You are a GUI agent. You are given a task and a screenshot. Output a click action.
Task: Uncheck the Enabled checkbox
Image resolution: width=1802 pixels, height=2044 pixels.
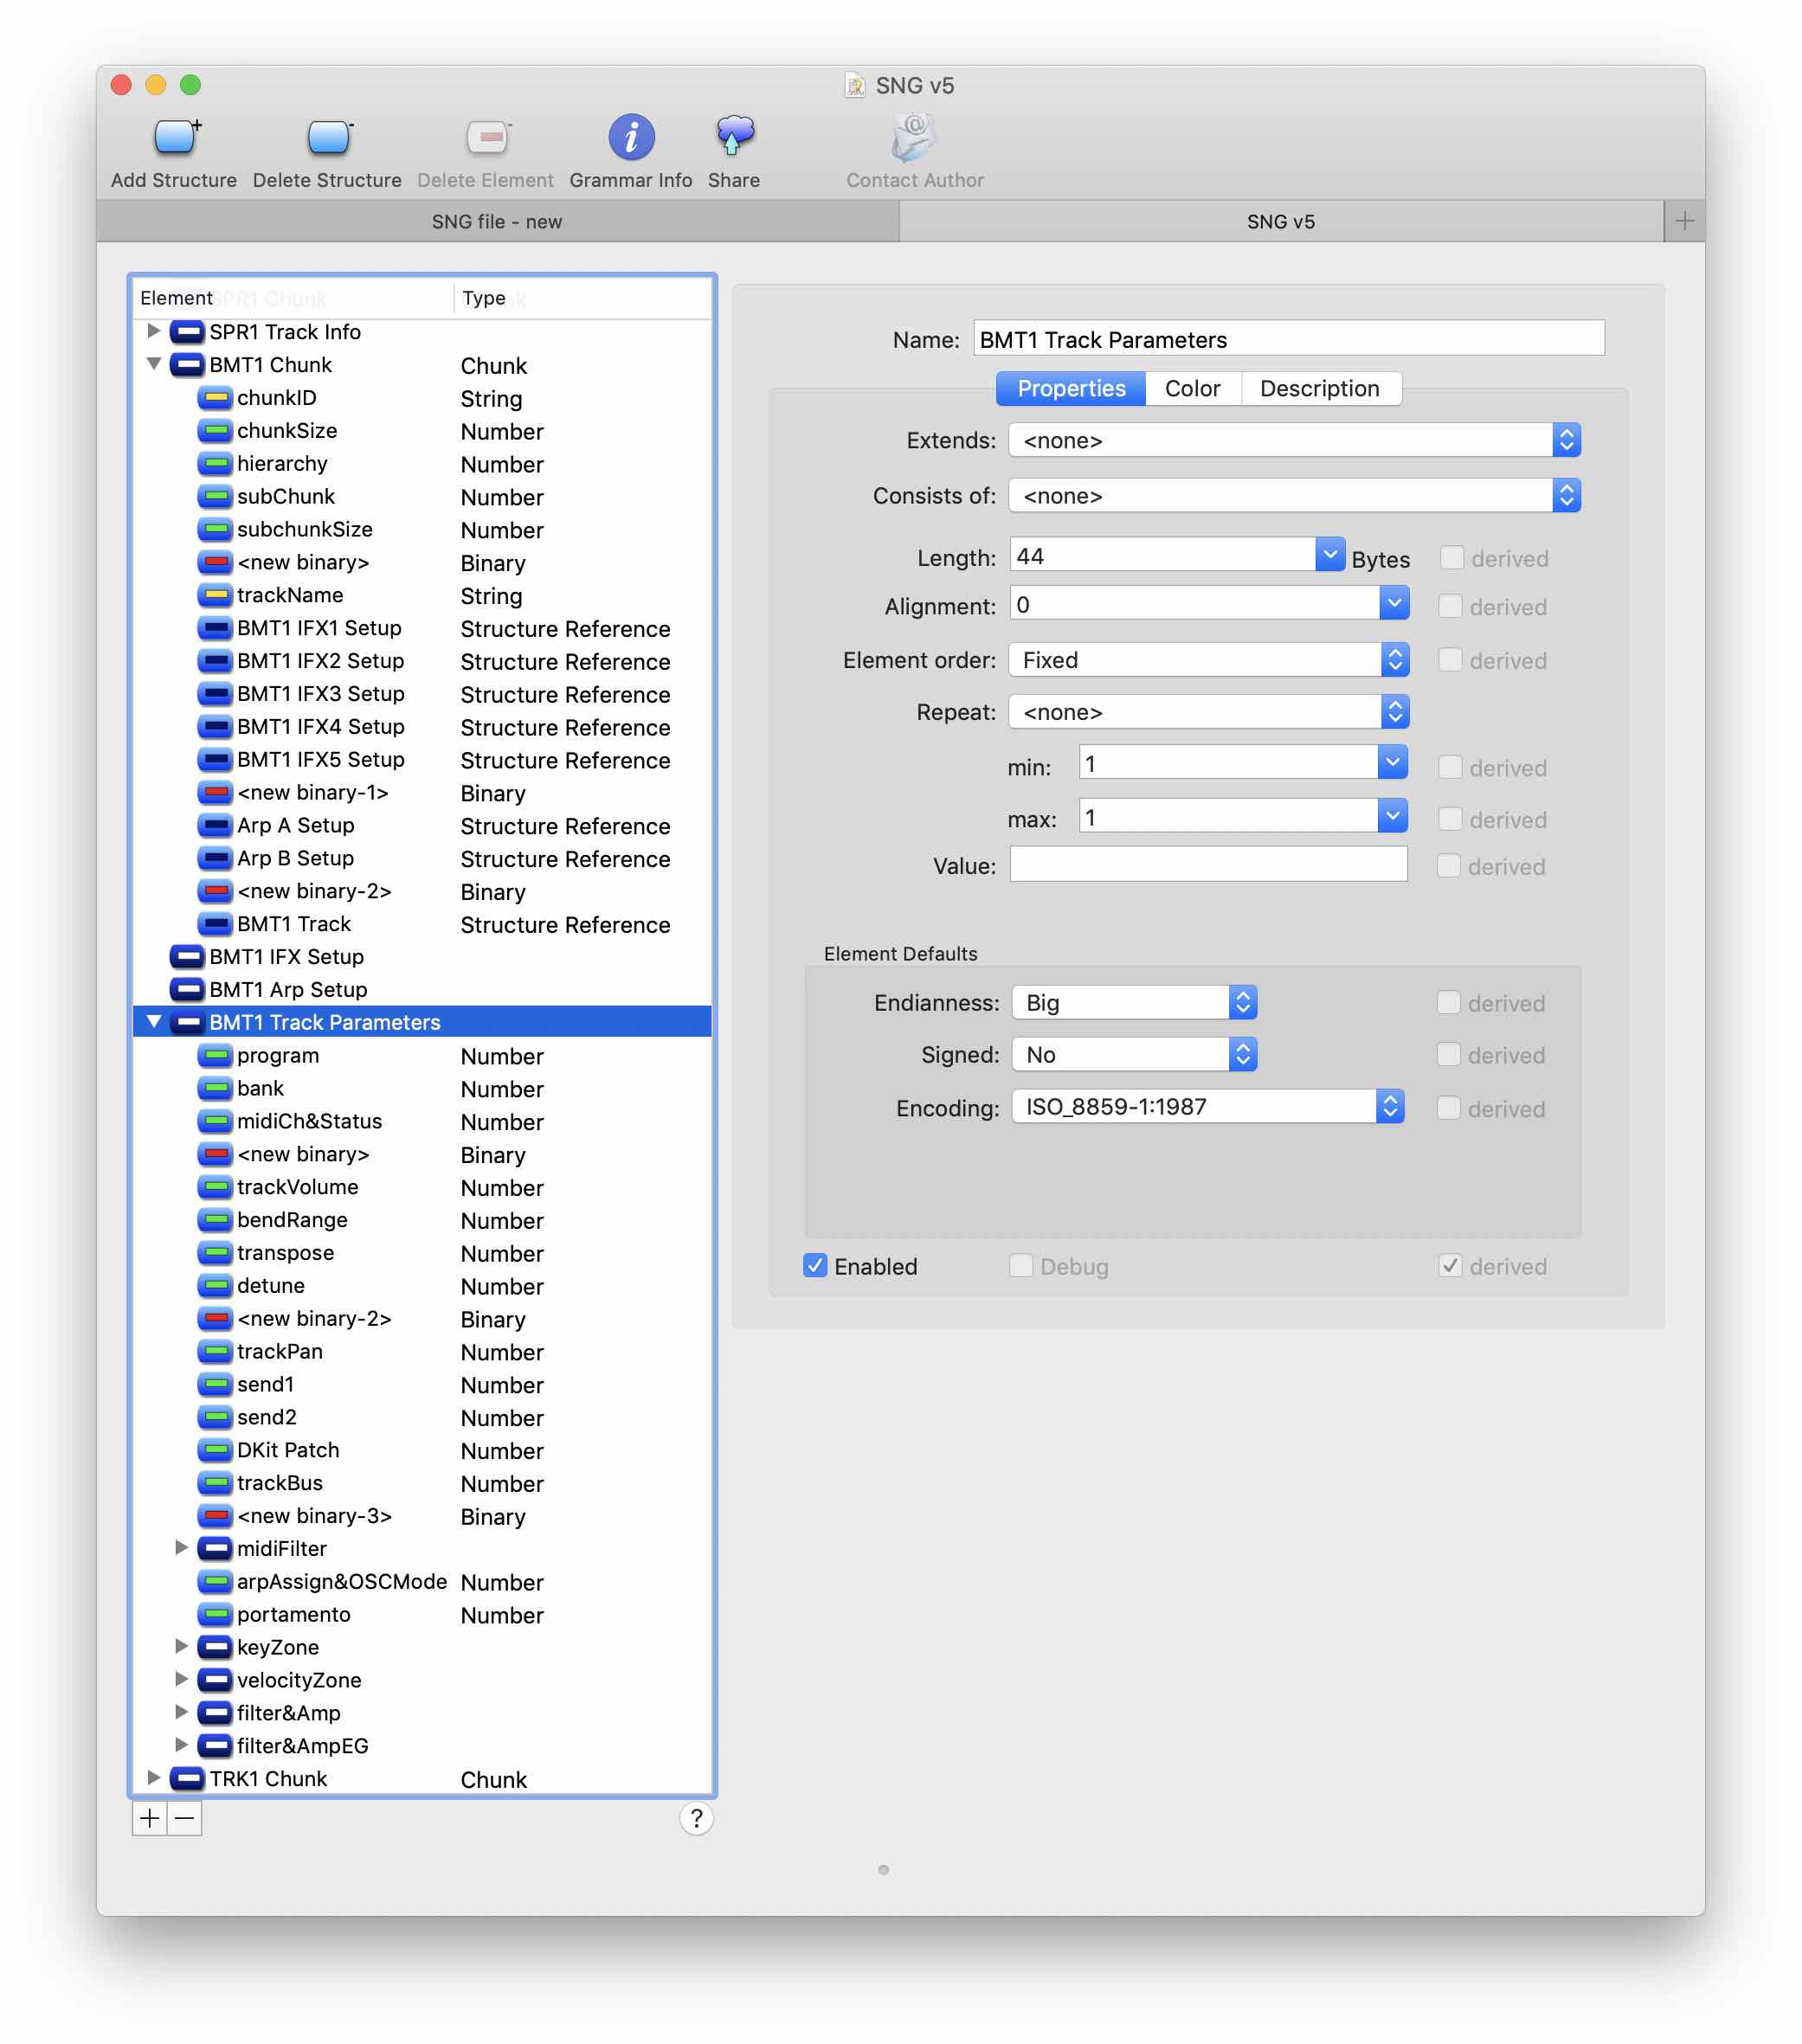(815, 1266)
